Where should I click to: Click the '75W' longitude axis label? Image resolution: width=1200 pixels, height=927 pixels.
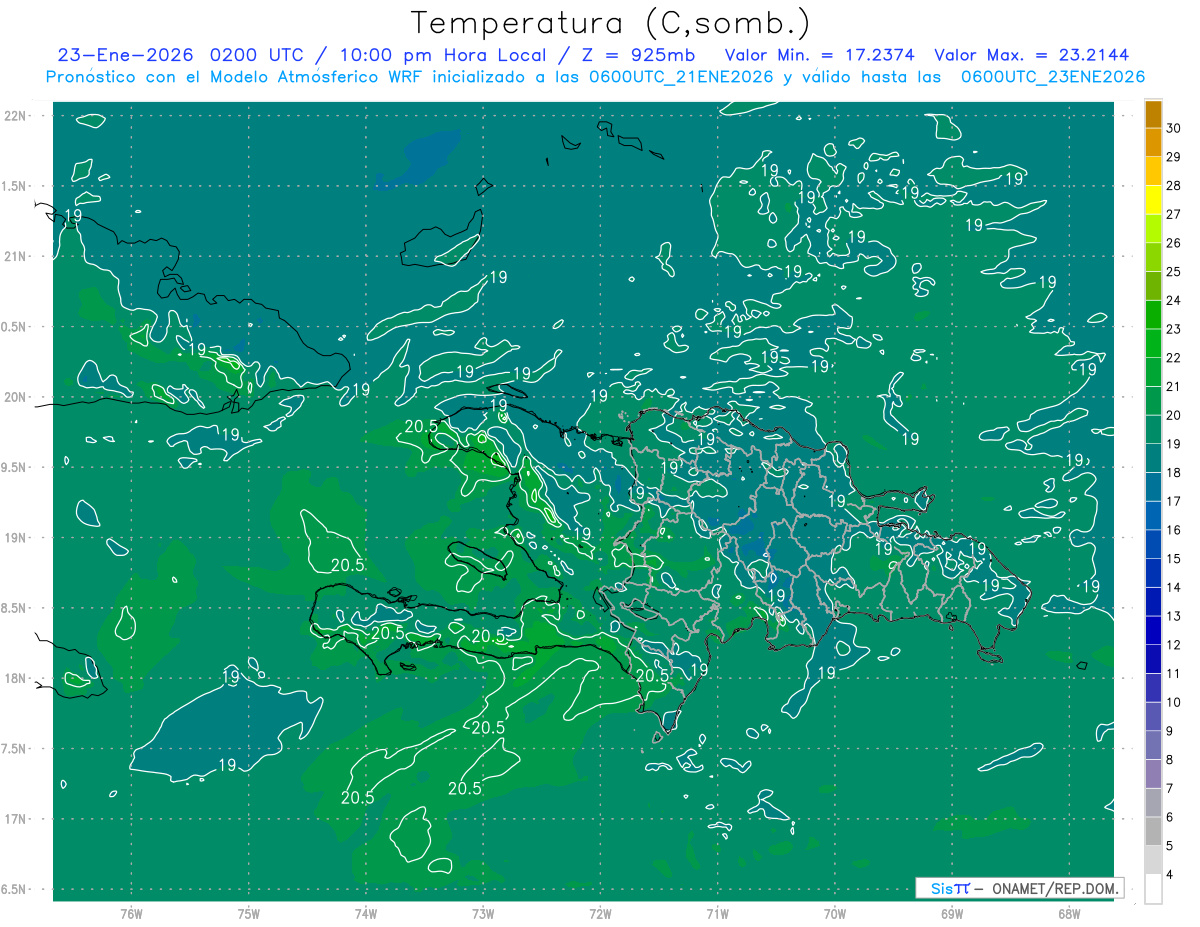click(249, 914)
